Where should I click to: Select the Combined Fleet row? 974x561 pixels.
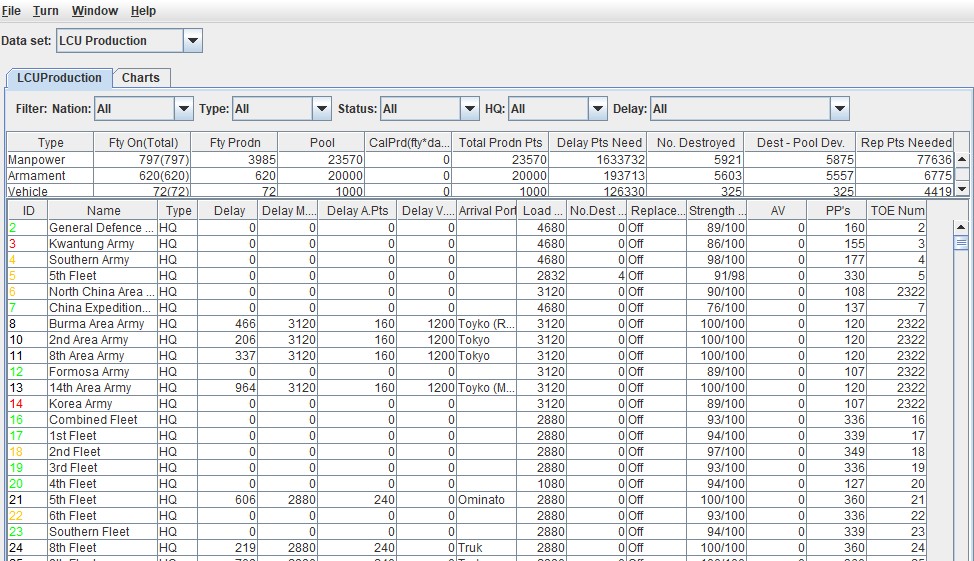click(x=467, y=420)
